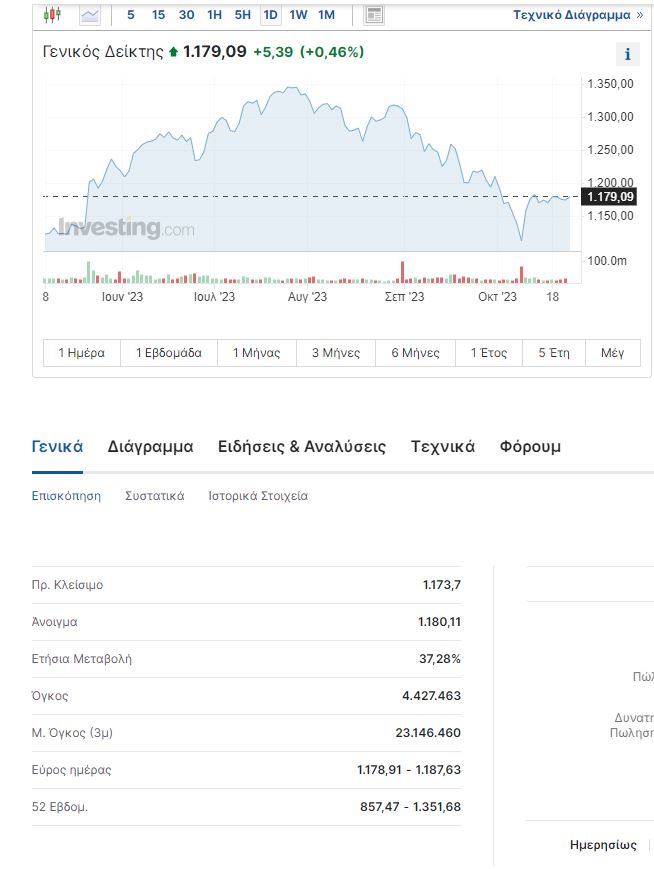Viewport: 654px width, 869px height.
Task: Choose the 1W chart interval
Action: (298, 15)
